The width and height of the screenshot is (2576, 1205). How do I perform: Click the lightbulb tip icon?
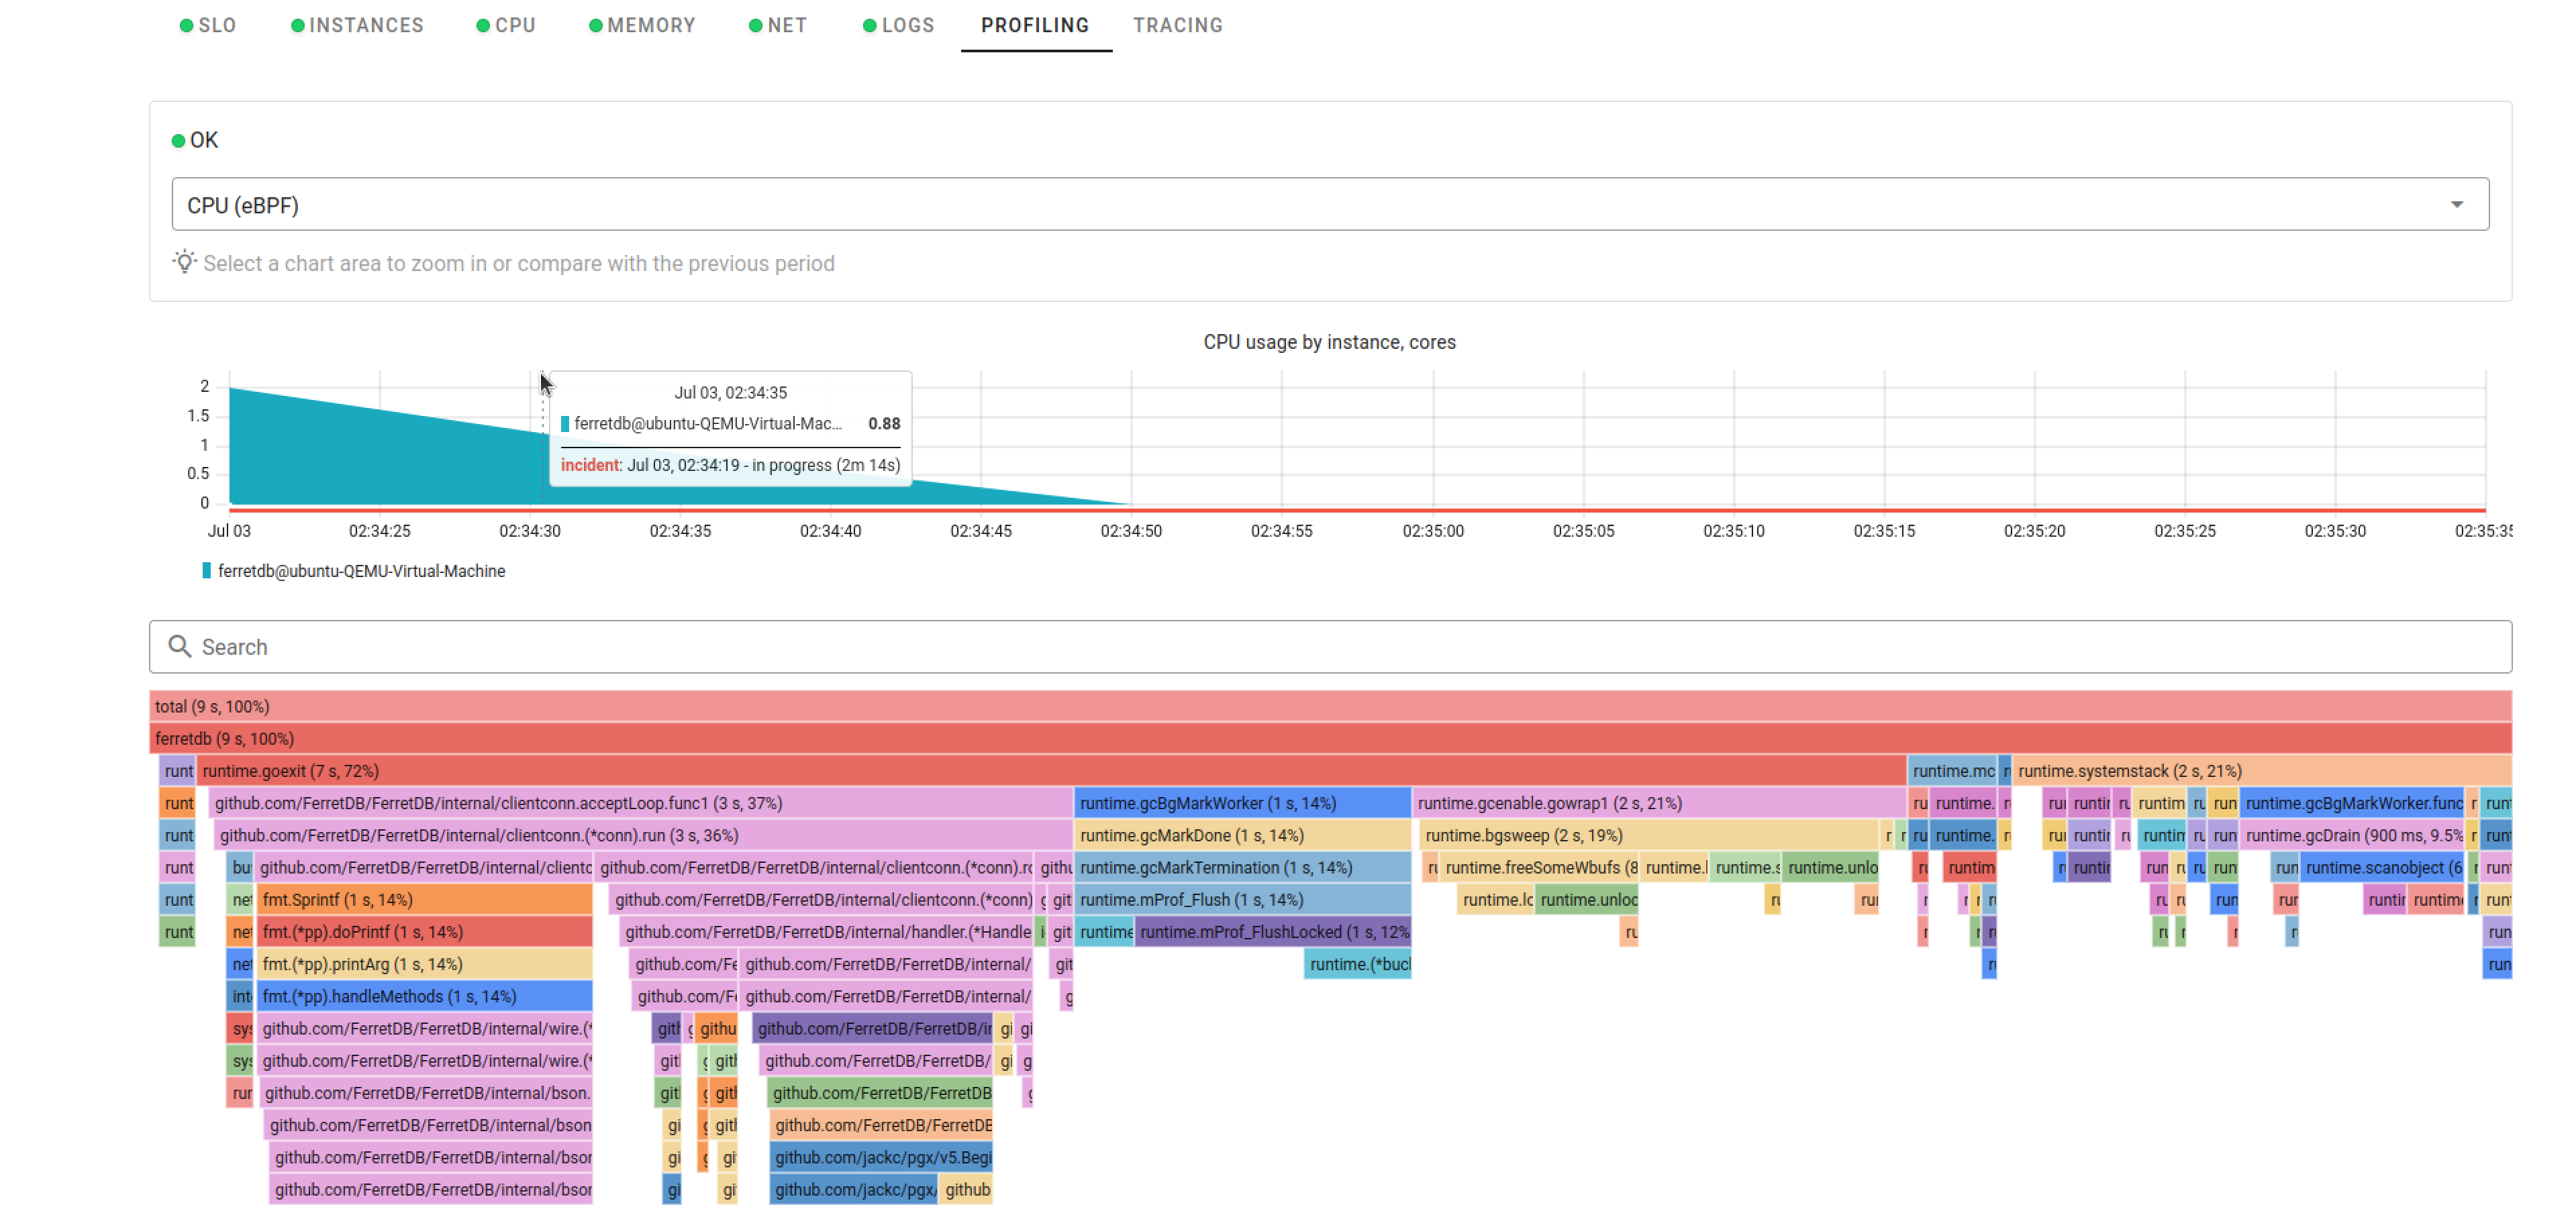coord(184,263)
